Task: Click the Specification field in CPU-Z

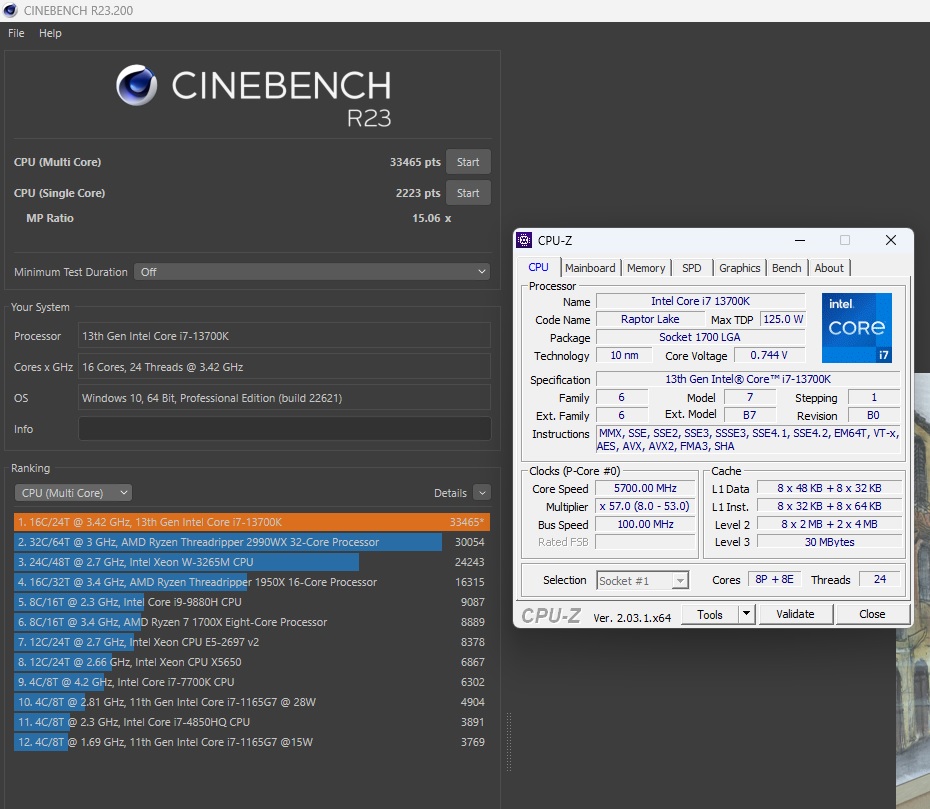Action: point(748,379)
